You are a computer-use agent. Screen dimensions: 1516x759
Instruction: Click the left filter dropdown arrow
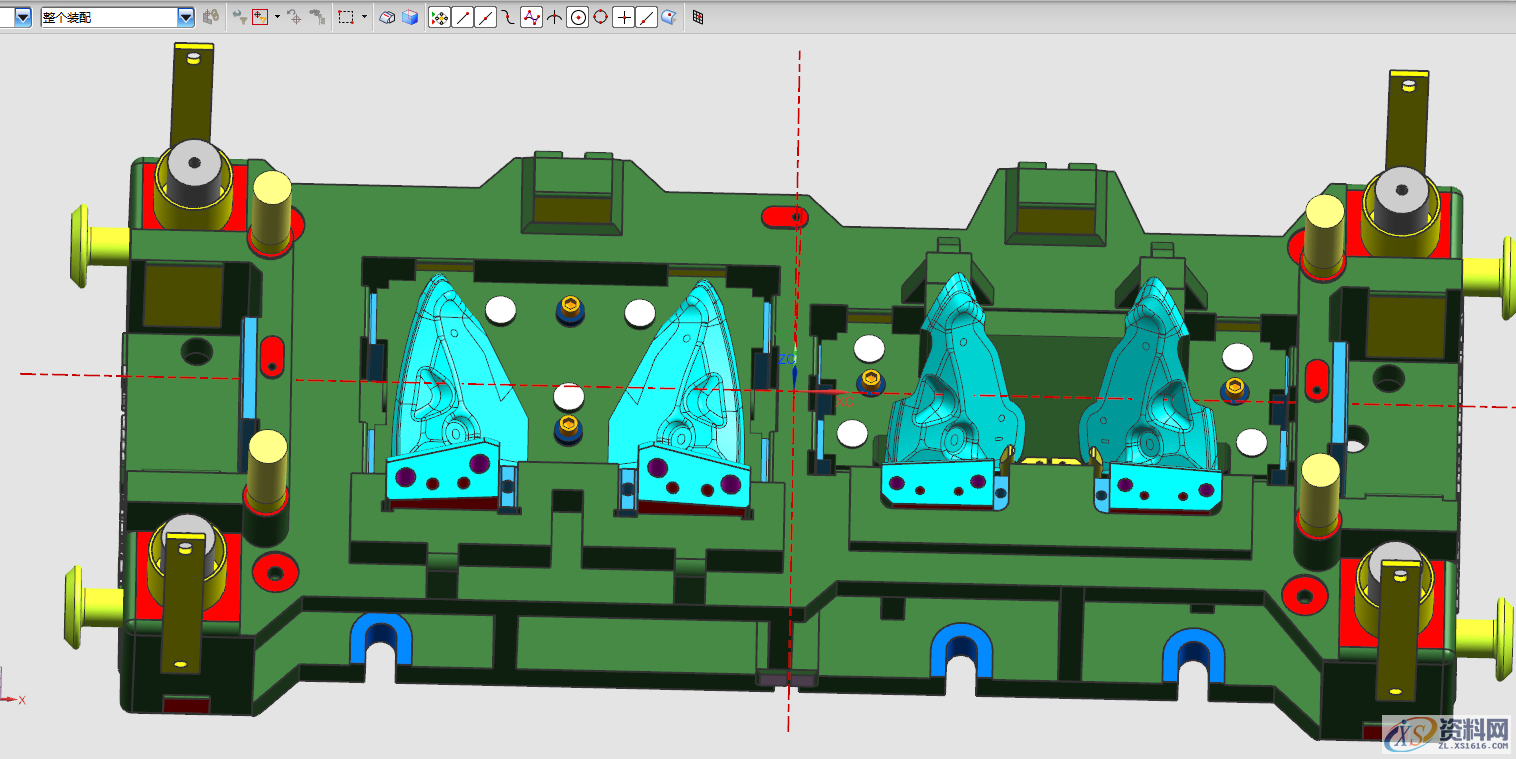22,17
